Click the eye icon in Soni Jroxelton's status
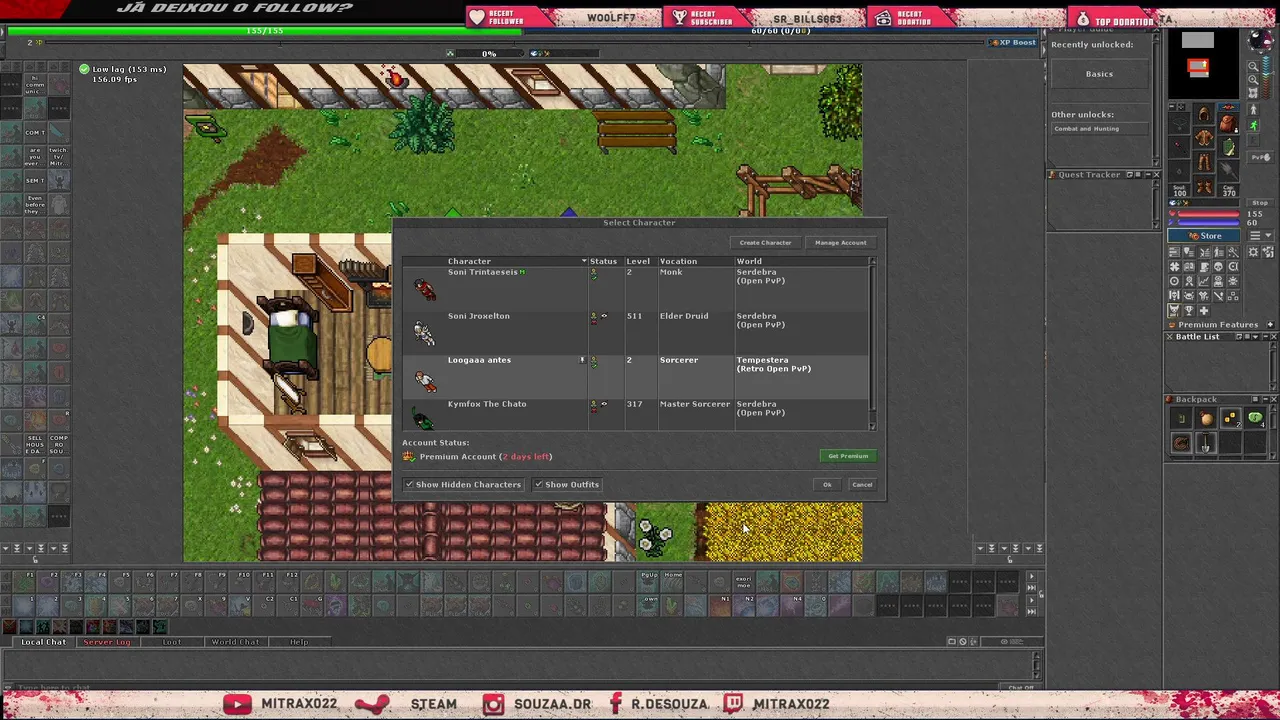 [x=603, y=316]
